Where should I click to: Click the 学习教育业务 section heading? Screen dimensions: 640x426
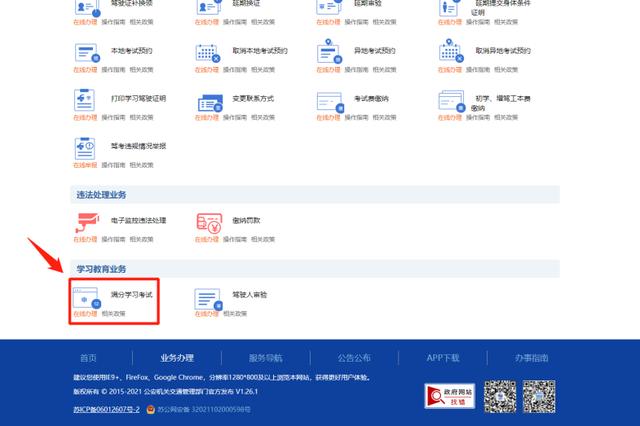pos(101,269)
